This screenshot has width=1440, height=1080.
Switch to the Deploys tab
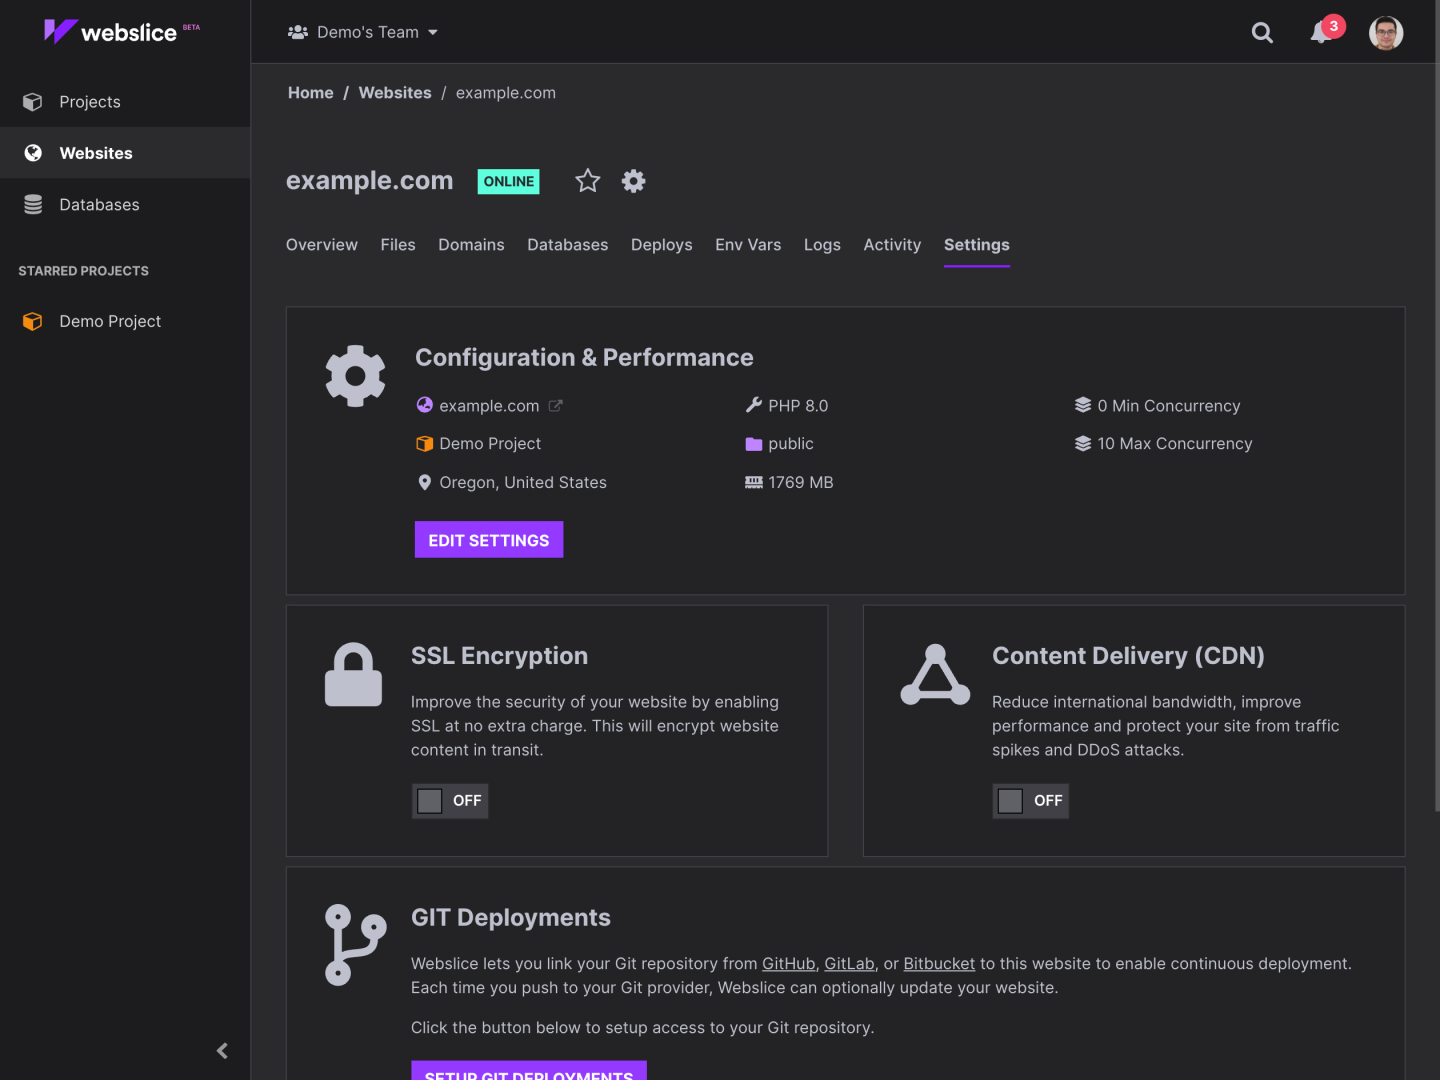pos(661,244)
